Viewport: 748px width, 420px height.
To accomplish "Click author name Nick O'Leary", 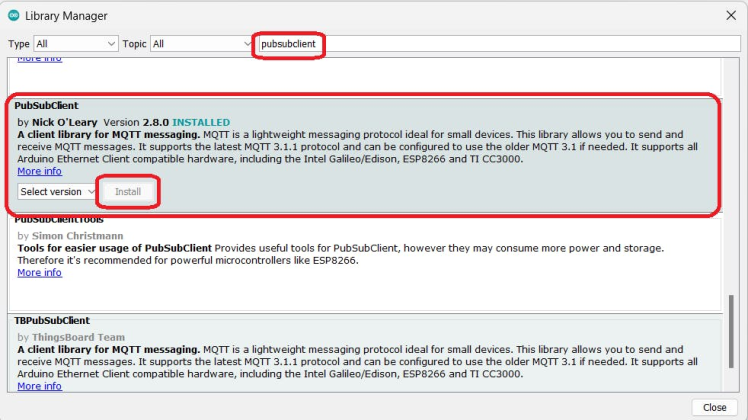I will click(x=64, y=123).
